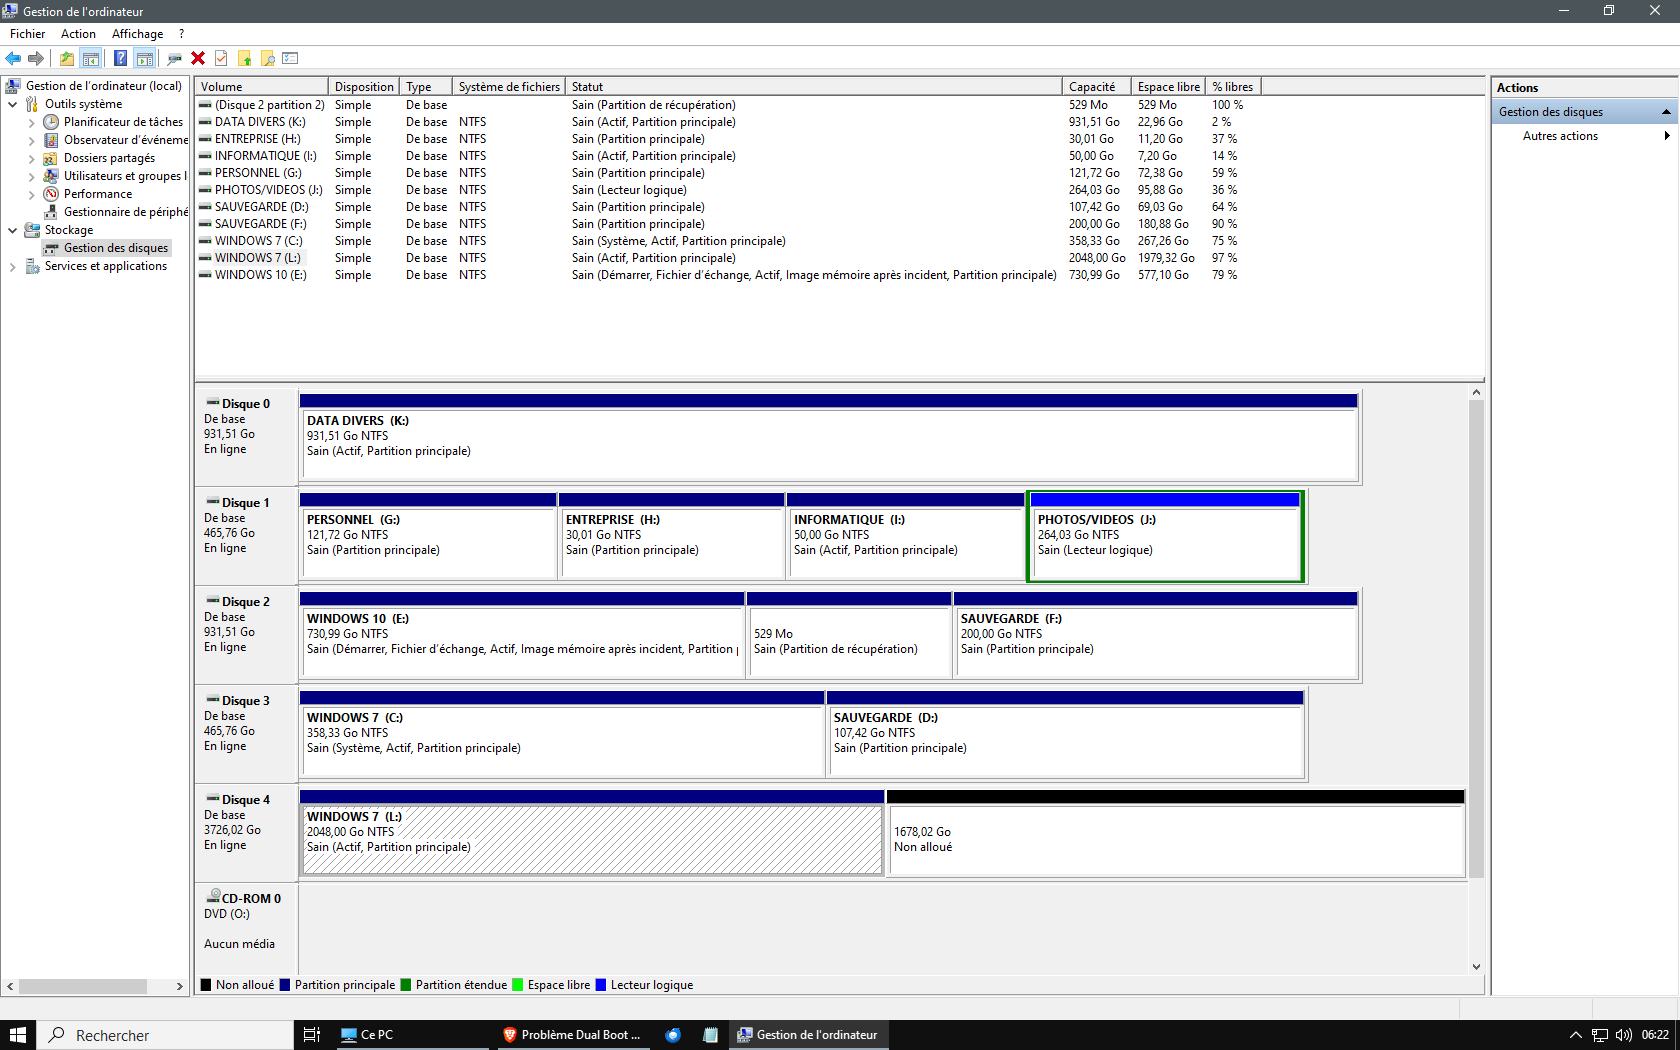1680x1050 pixels.
Task: Open Help via the blue question-mark icon
Action: tap(121, 58)
